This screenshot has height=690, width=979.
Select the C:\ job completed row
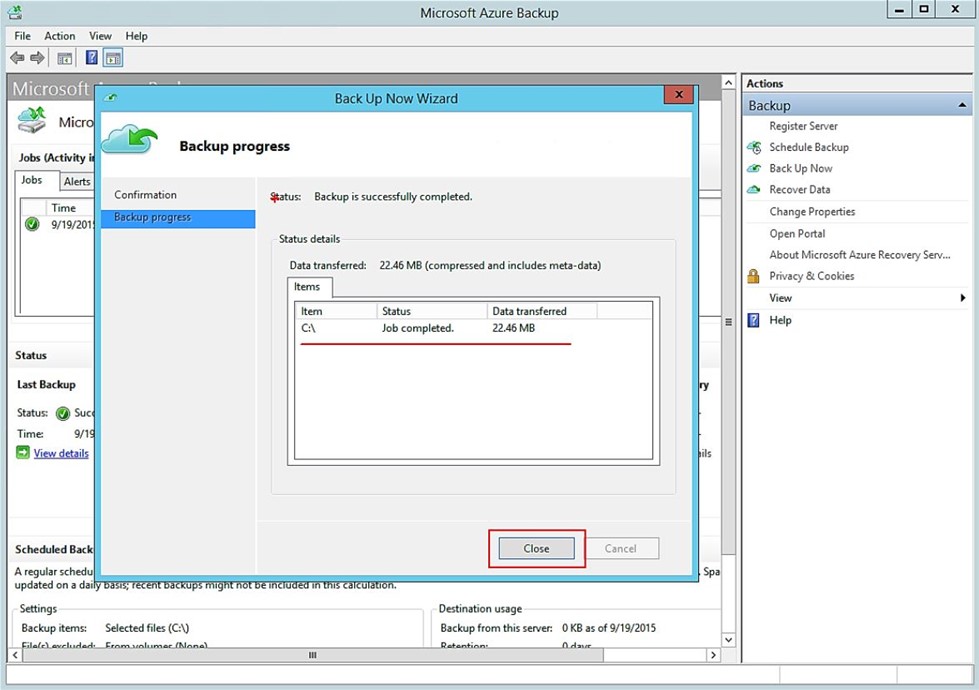[420, 328]
